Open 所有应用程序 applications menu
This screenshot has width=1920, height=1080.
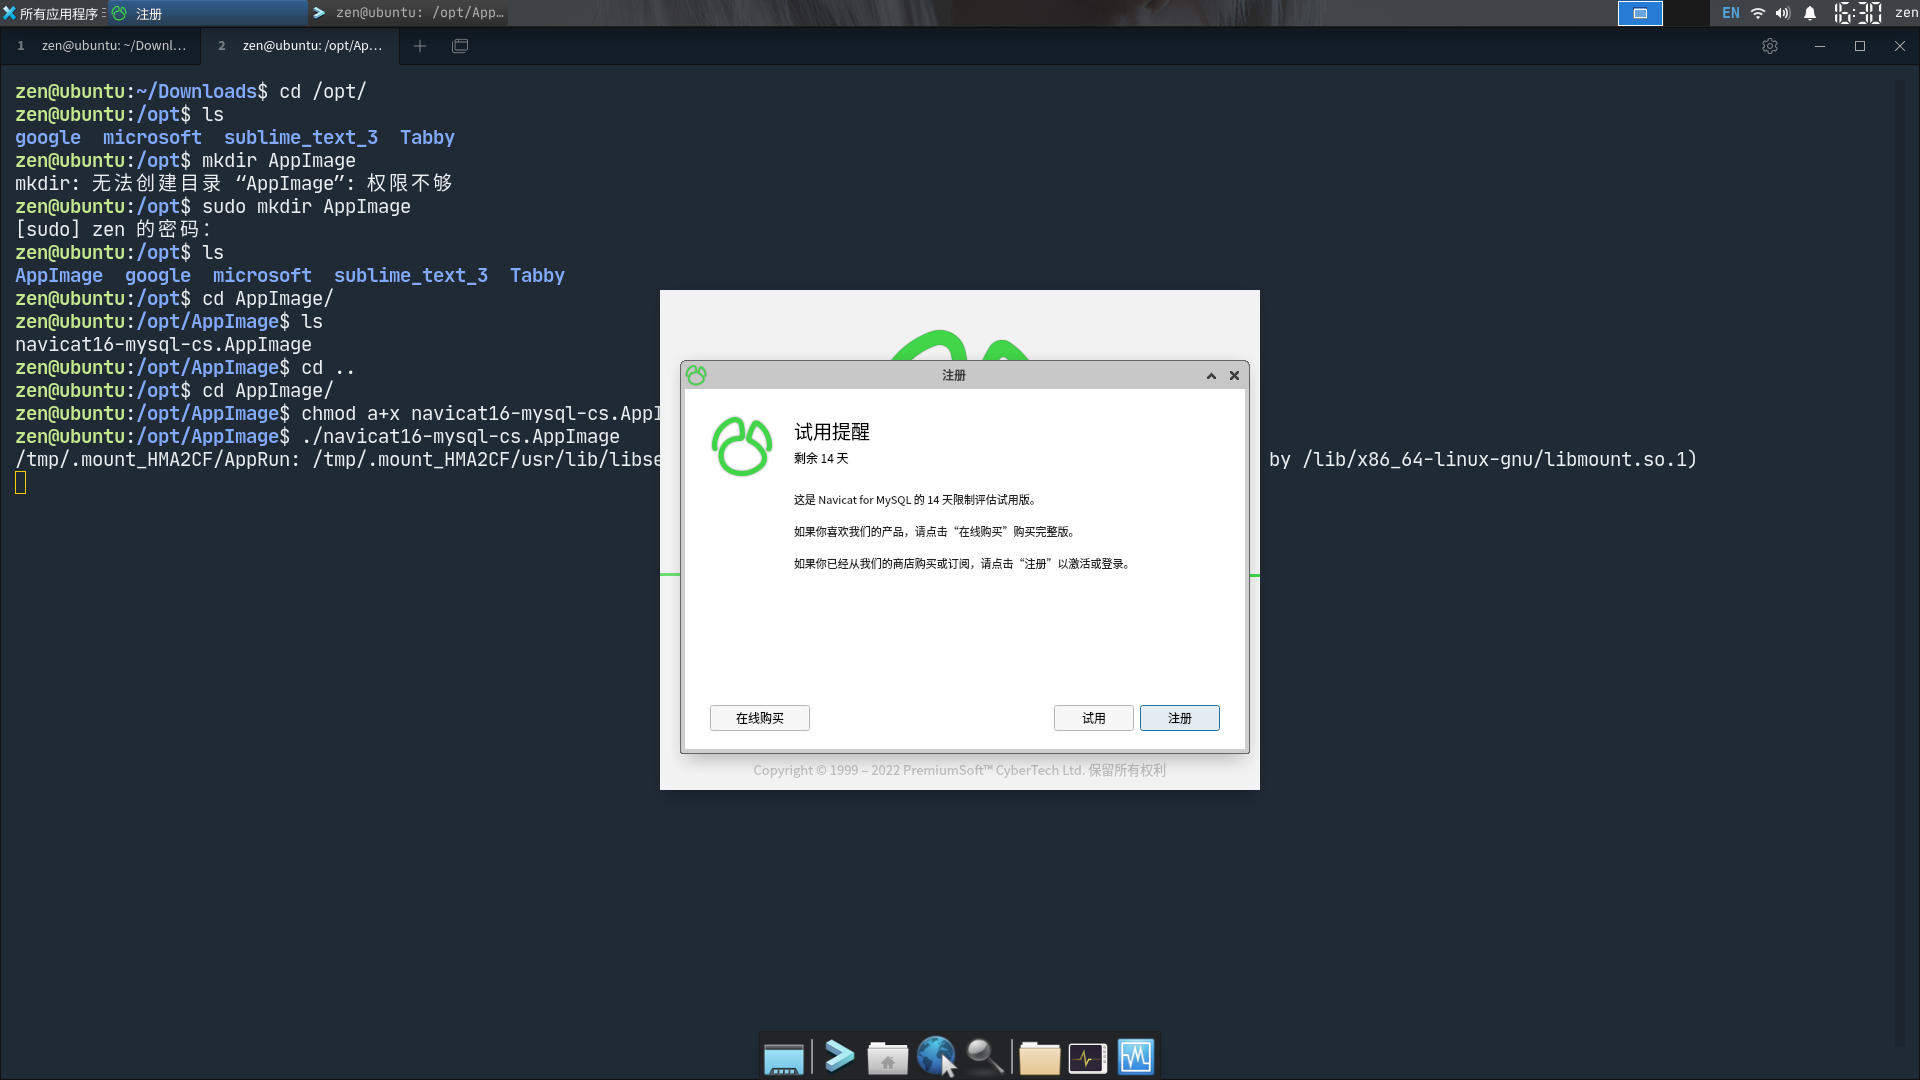[54, 13]
